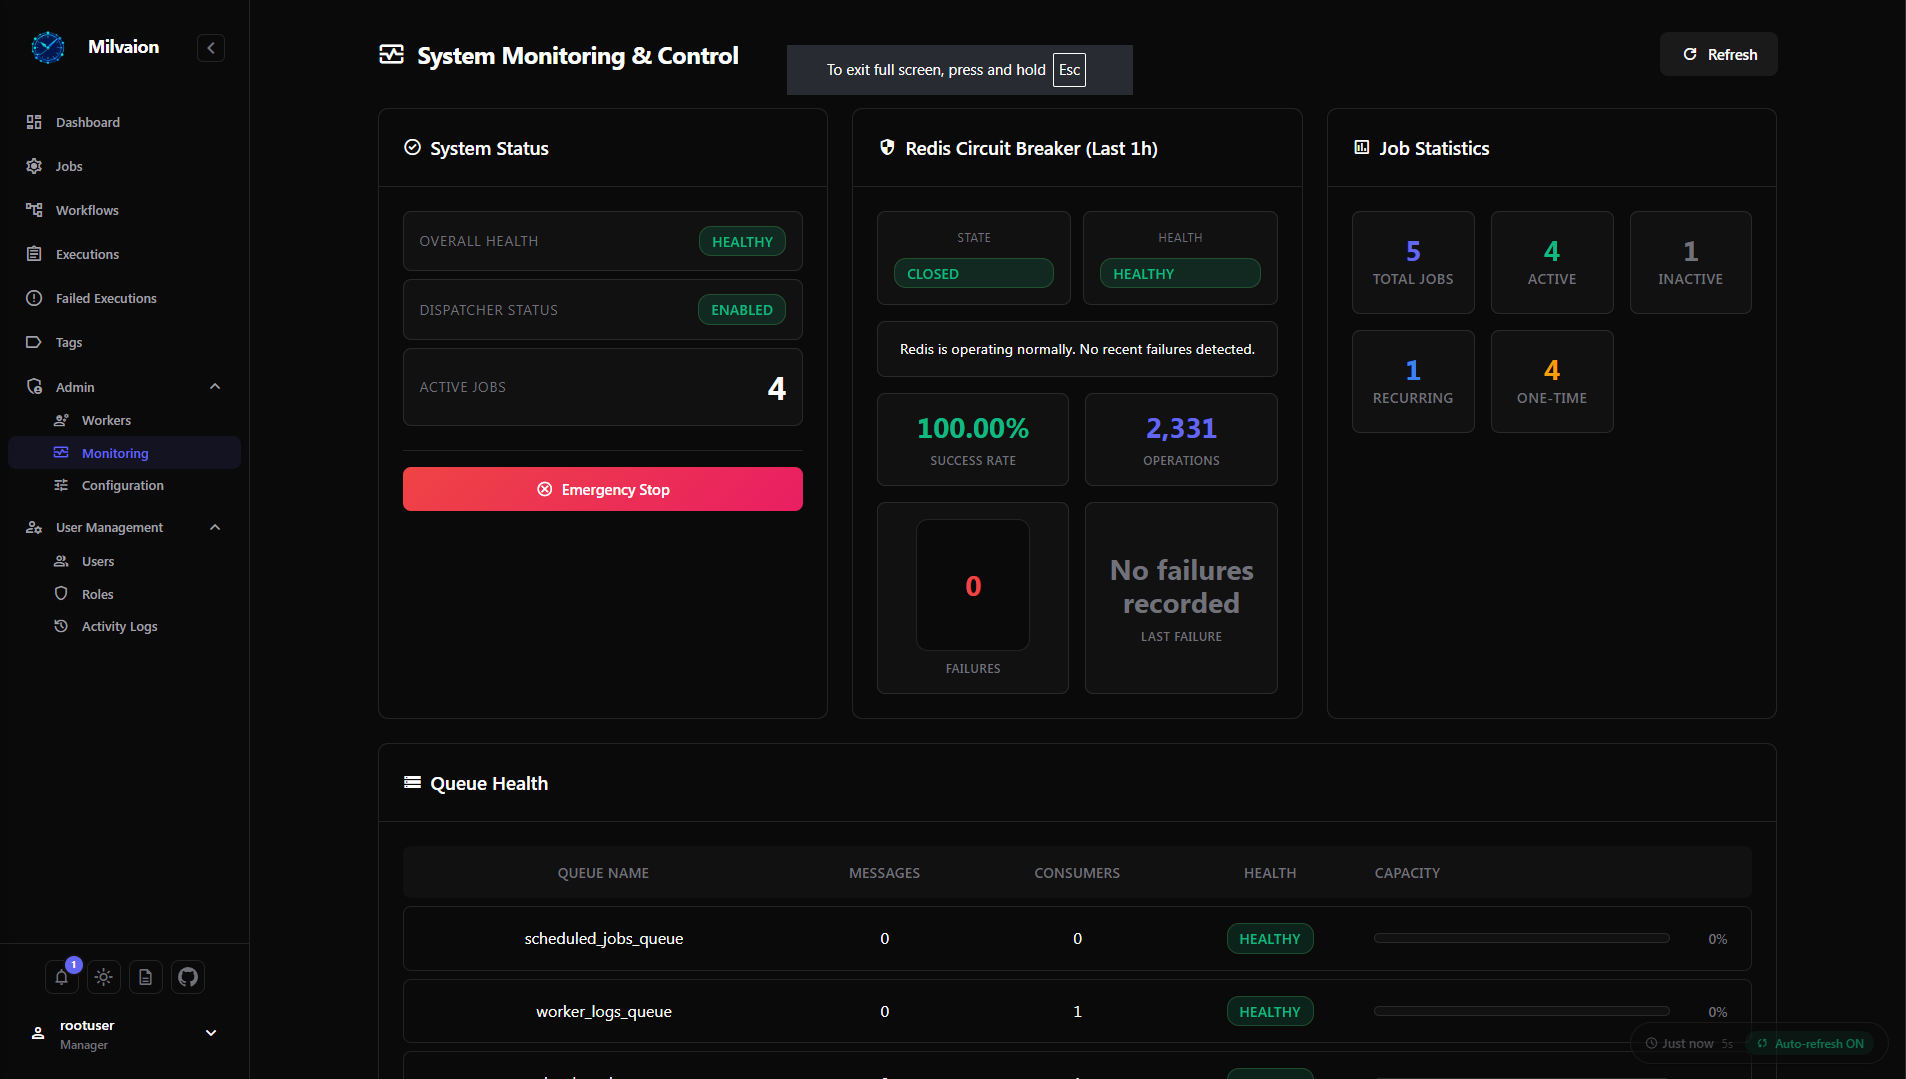Click the Milvaion logo icon
This screenshot has height=1079, width=1906.
(x=47, y=47)
